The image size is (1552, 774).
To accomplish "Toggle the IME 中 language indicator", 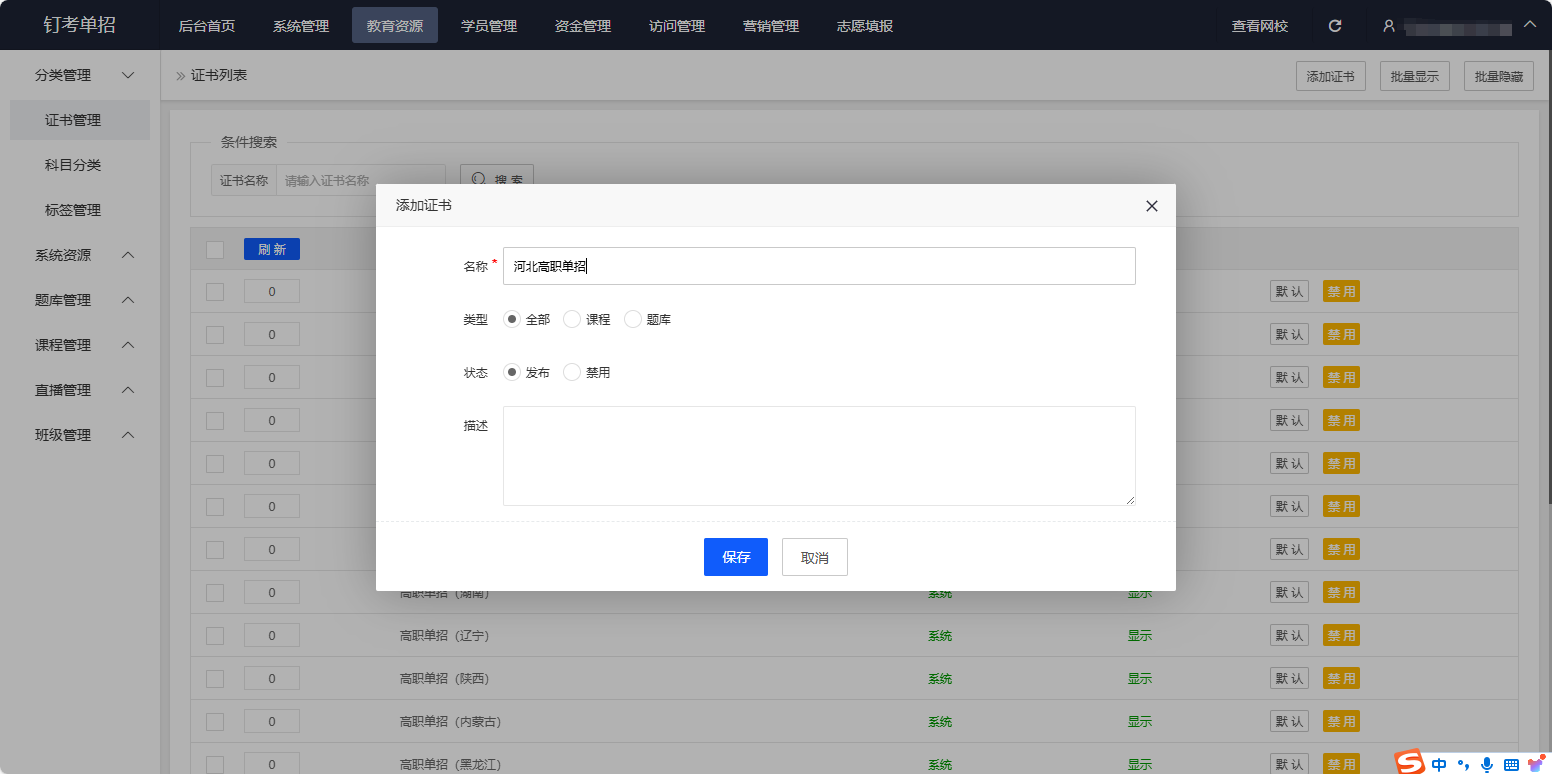I will tap(1439, 764).
